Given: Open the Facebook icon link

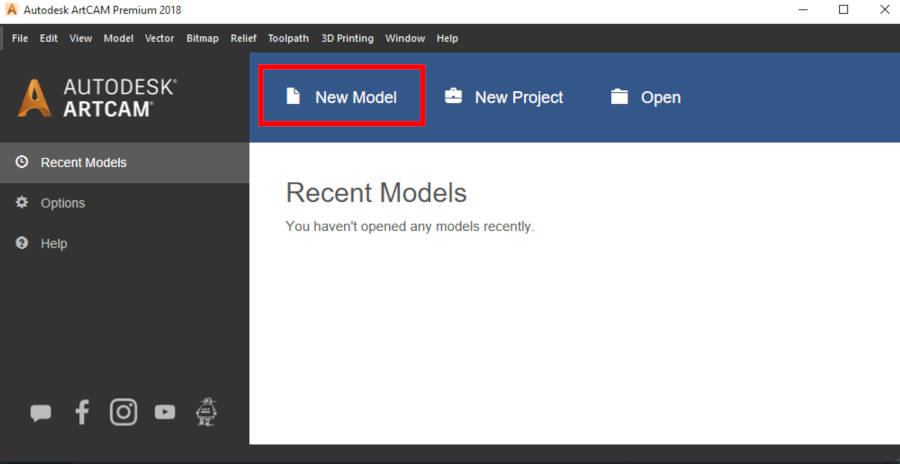Looking at the screenshot, I should 82,412.
